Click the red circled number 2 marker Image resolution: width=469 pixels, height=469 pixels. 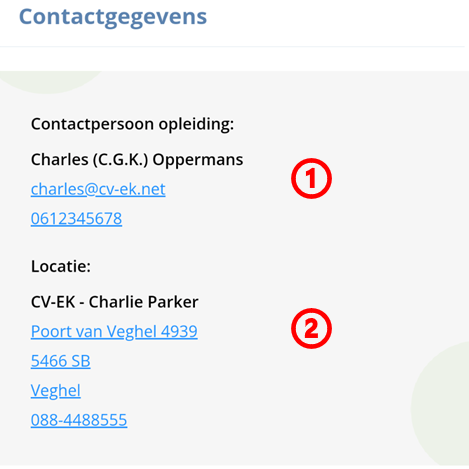(311, 328)
